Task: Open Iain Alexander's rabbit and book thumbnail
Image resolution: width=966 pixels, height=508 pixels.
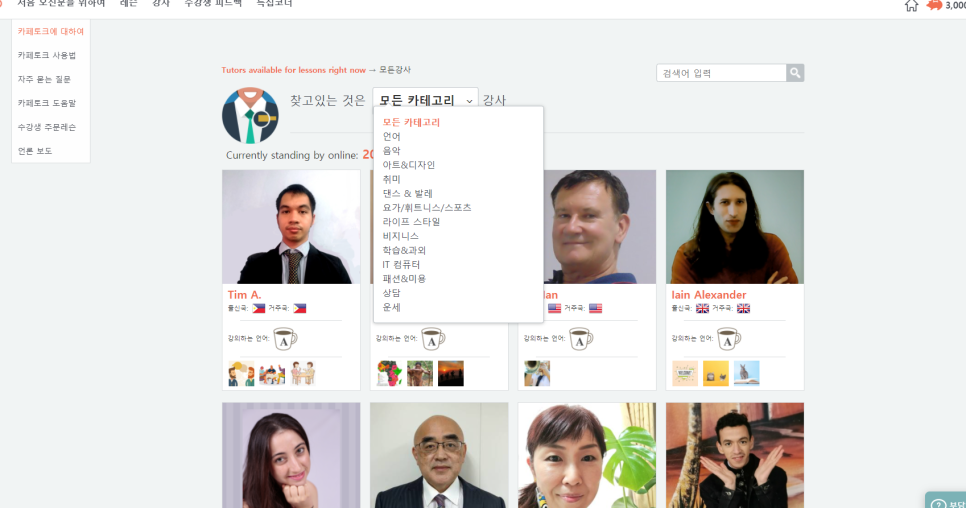Action: [x=746, y=373]
